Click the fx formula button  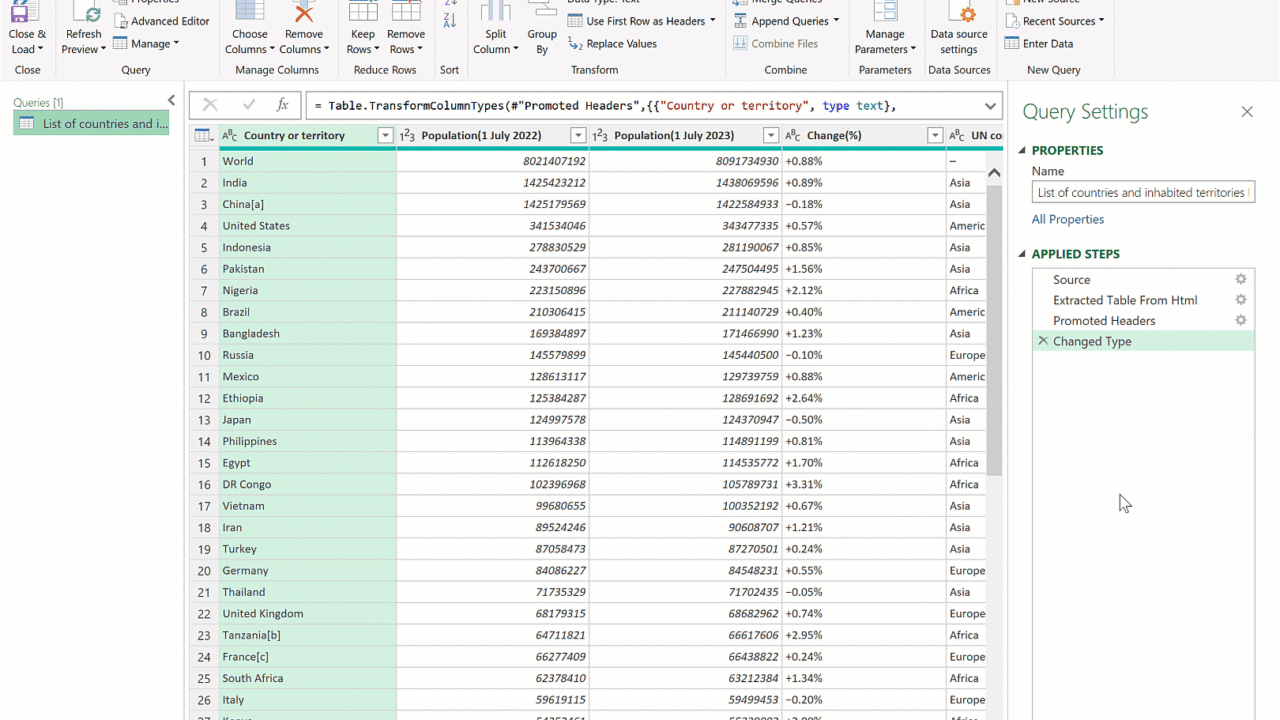click(x=283, y=105)
